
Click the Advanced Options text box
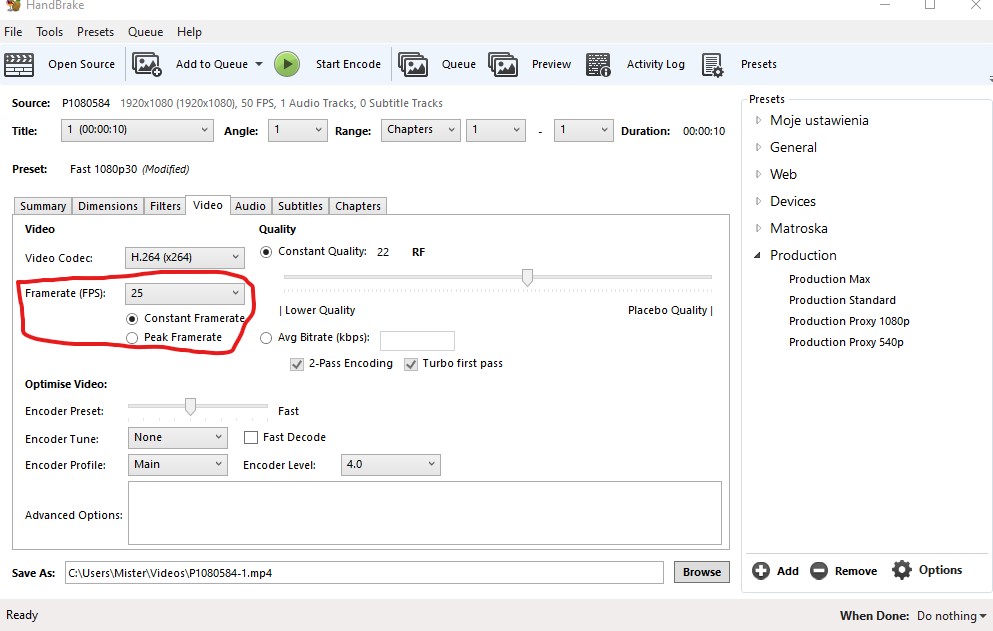pos(424,513)
